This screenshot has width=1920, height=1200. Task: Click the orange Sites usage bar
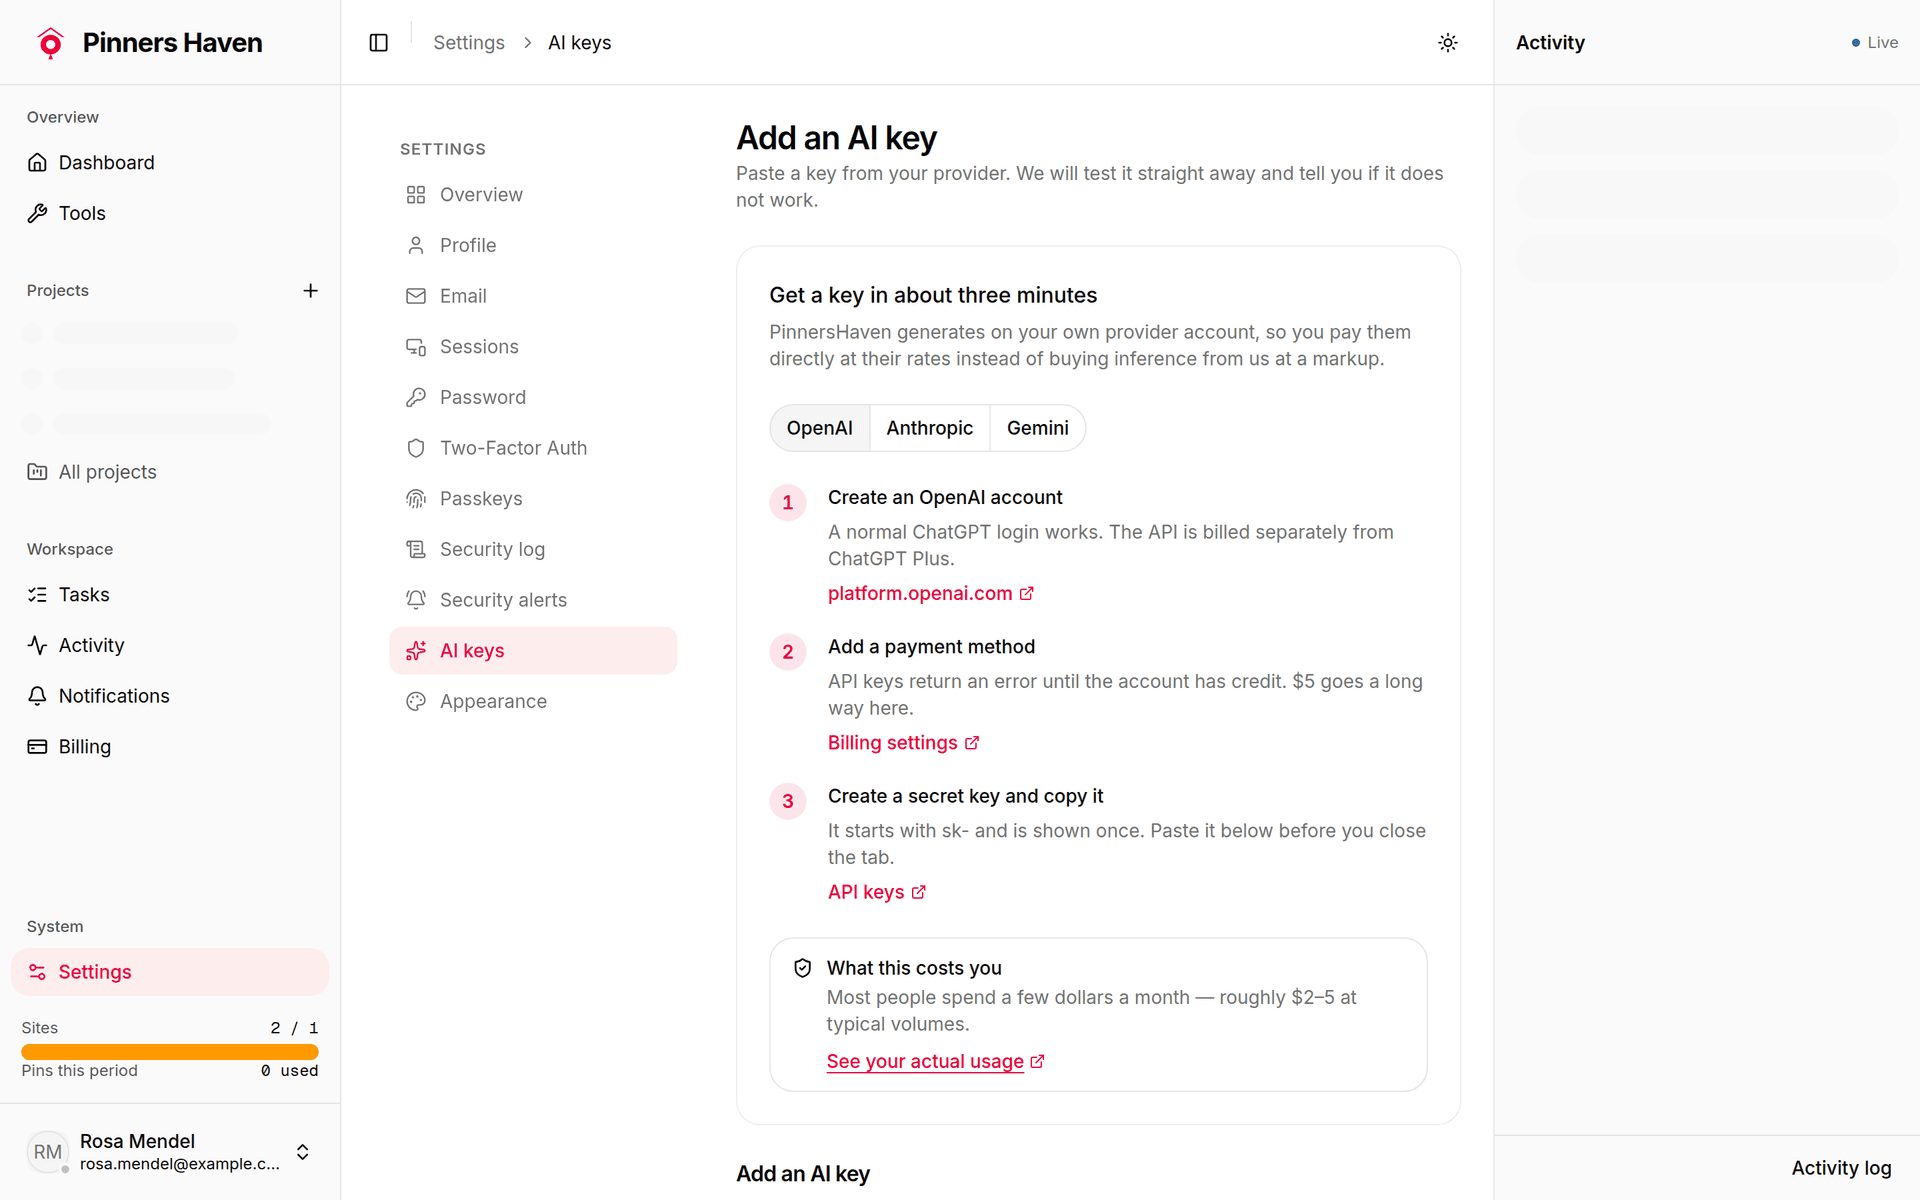click(170, 1052)
